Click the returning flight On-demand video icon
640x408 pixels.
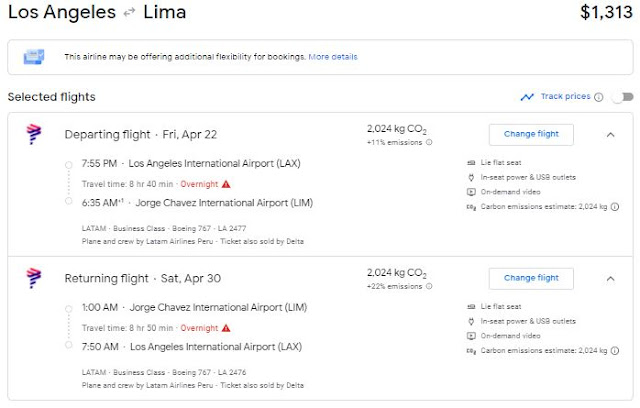point(472,335)
